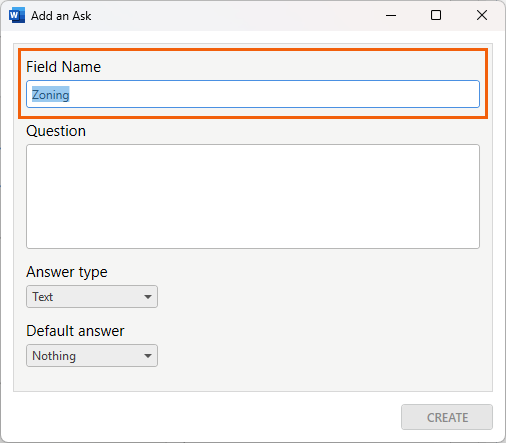The image size is (506, 443).
Task: Click empty title bar space beside Add an Ask
Action: point(233,16)
